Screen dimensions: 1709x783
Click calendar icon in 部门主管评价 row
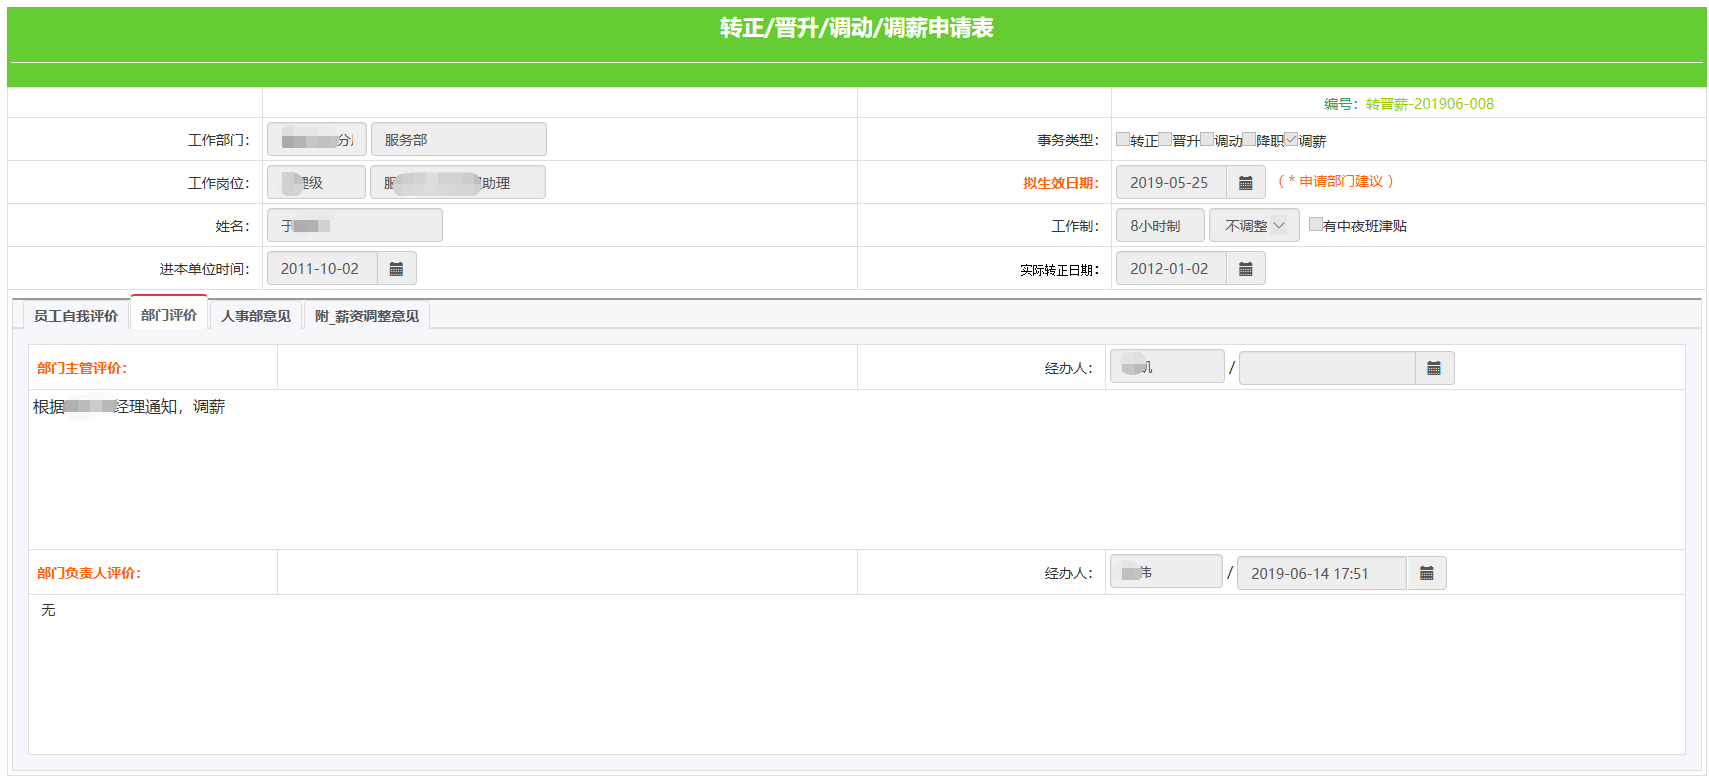point(1433,368)
